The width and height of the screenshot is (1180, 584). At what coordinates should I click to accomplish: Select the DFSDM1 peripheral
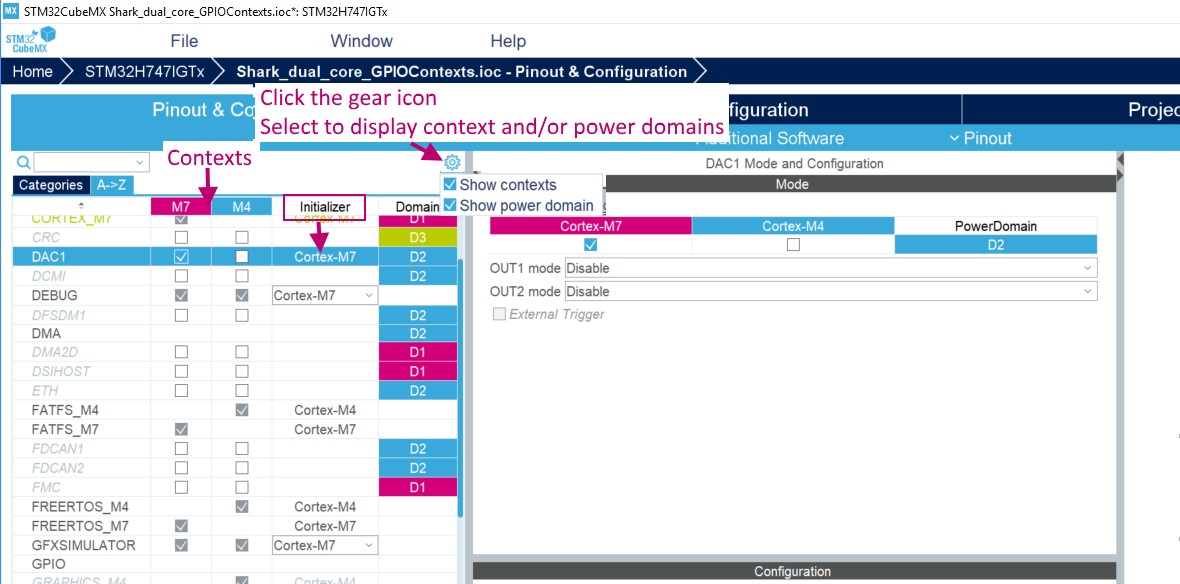[x=57, y=315]
